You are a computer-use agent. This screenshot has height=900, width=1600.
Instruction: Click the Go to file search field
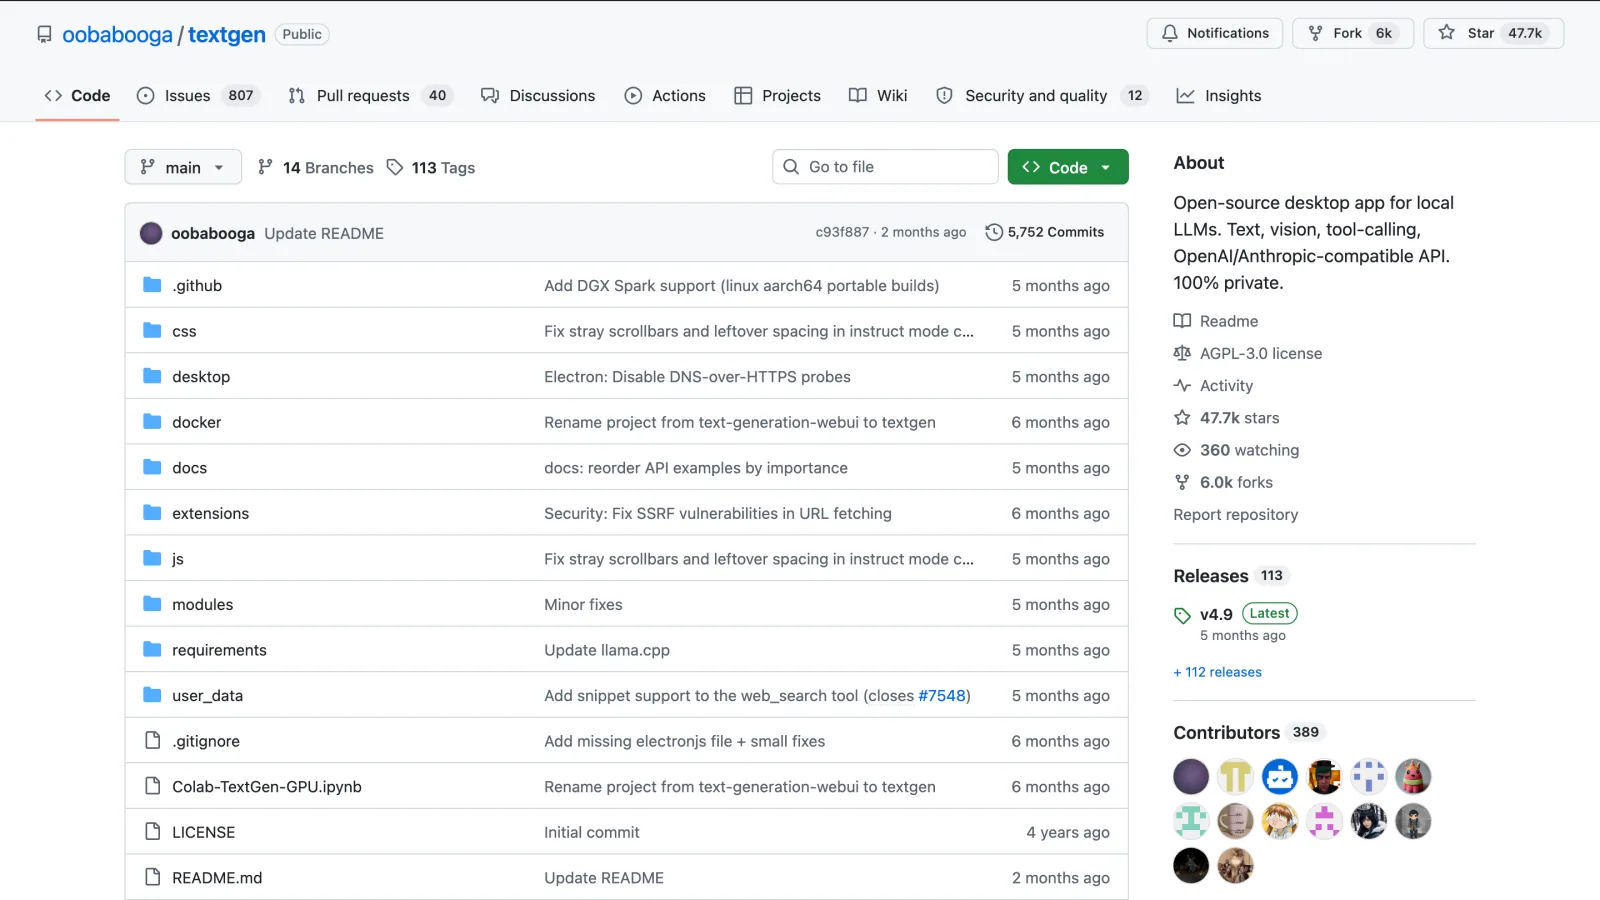[x=885, y=167]
